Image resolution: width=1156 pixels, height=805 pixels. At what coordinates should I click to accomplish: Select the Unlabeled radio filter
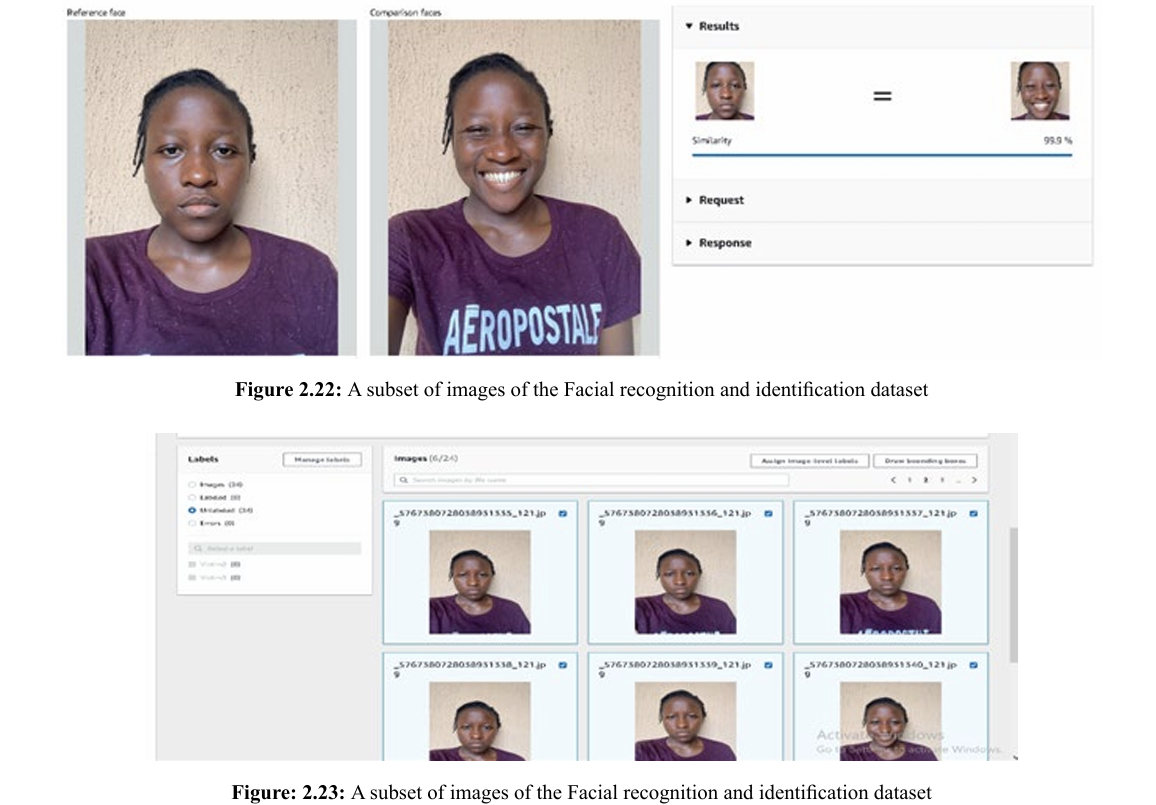(x=192, y=509)
